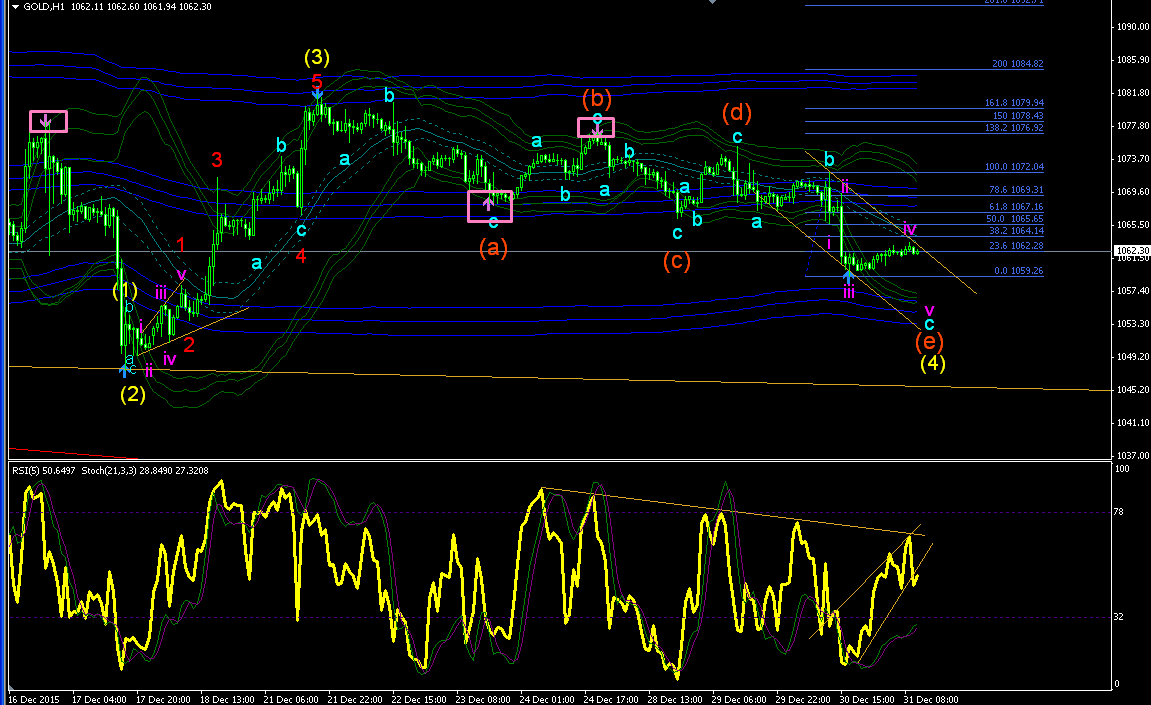This screenshot has height=705, width=1151.
Task: Click the 29 Dec 06:00 time label
Action: tap(739, 699)
